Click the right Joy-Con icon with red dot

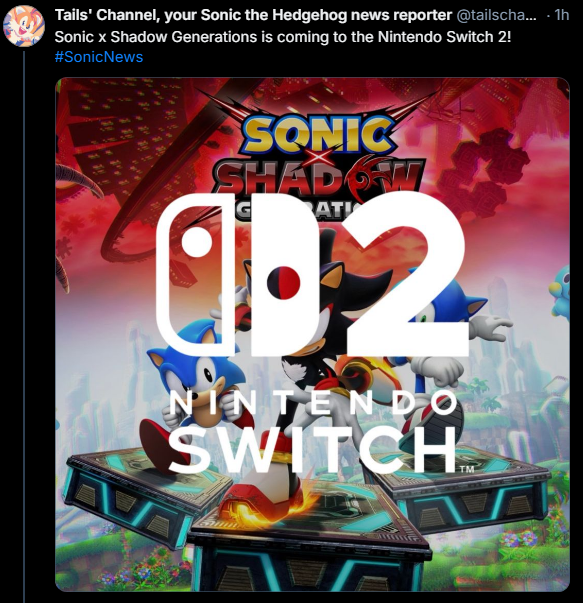[284, 273]
